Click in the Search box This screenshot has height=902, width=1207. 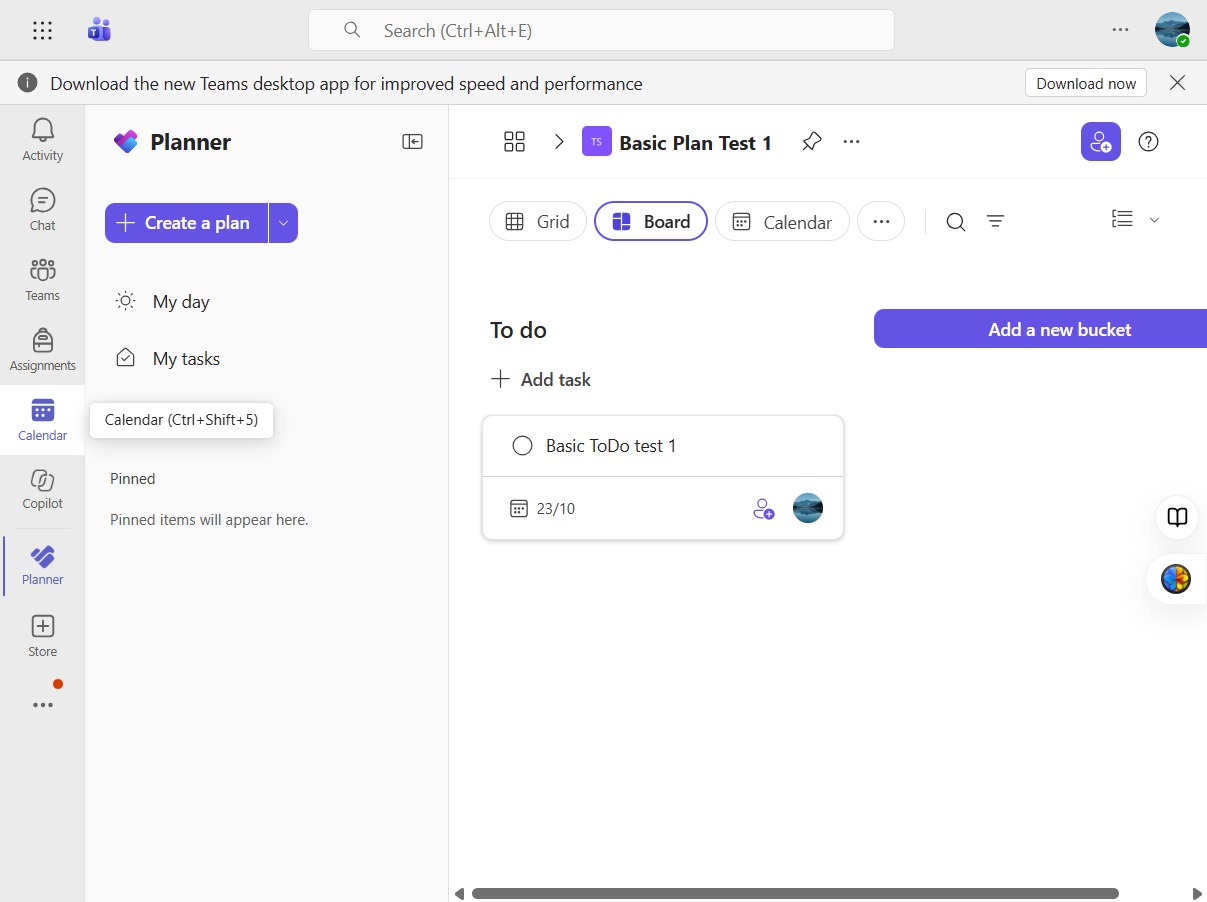click(601, 30)
